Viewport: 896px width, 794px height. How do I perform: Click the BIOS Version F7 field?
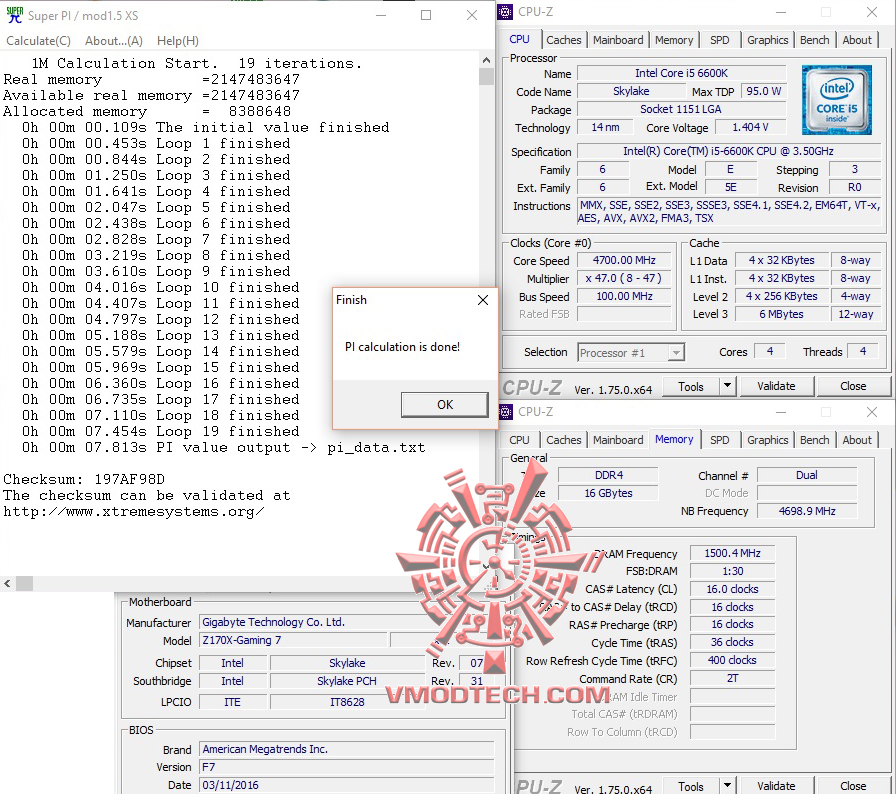pos(347,767)
